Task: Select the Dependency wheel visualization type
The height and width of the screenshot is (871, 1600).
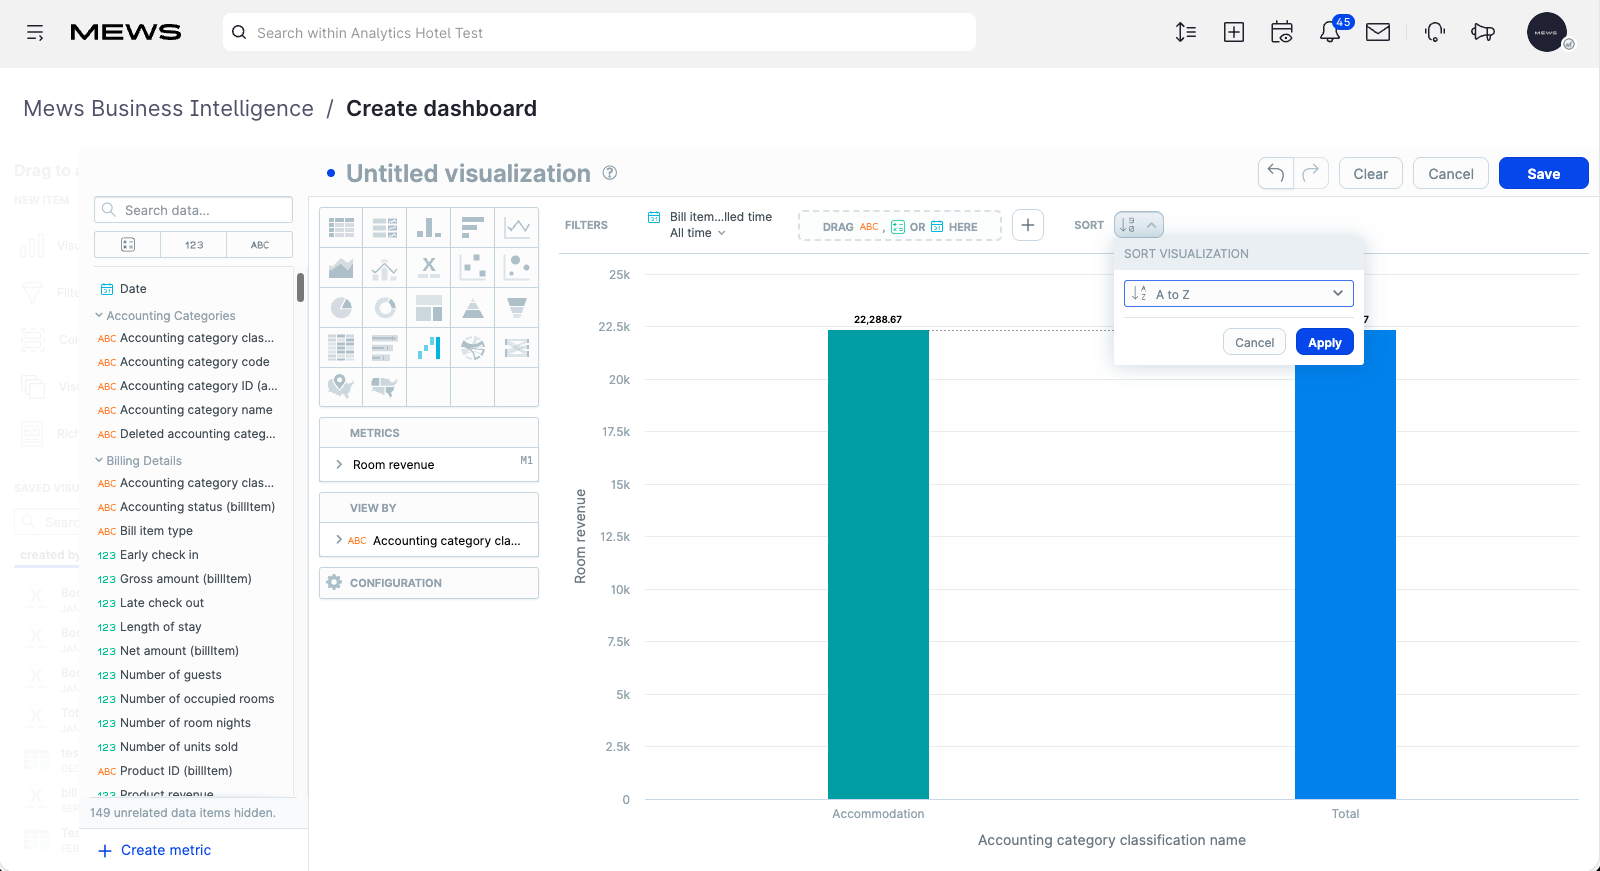Action: 473,347
